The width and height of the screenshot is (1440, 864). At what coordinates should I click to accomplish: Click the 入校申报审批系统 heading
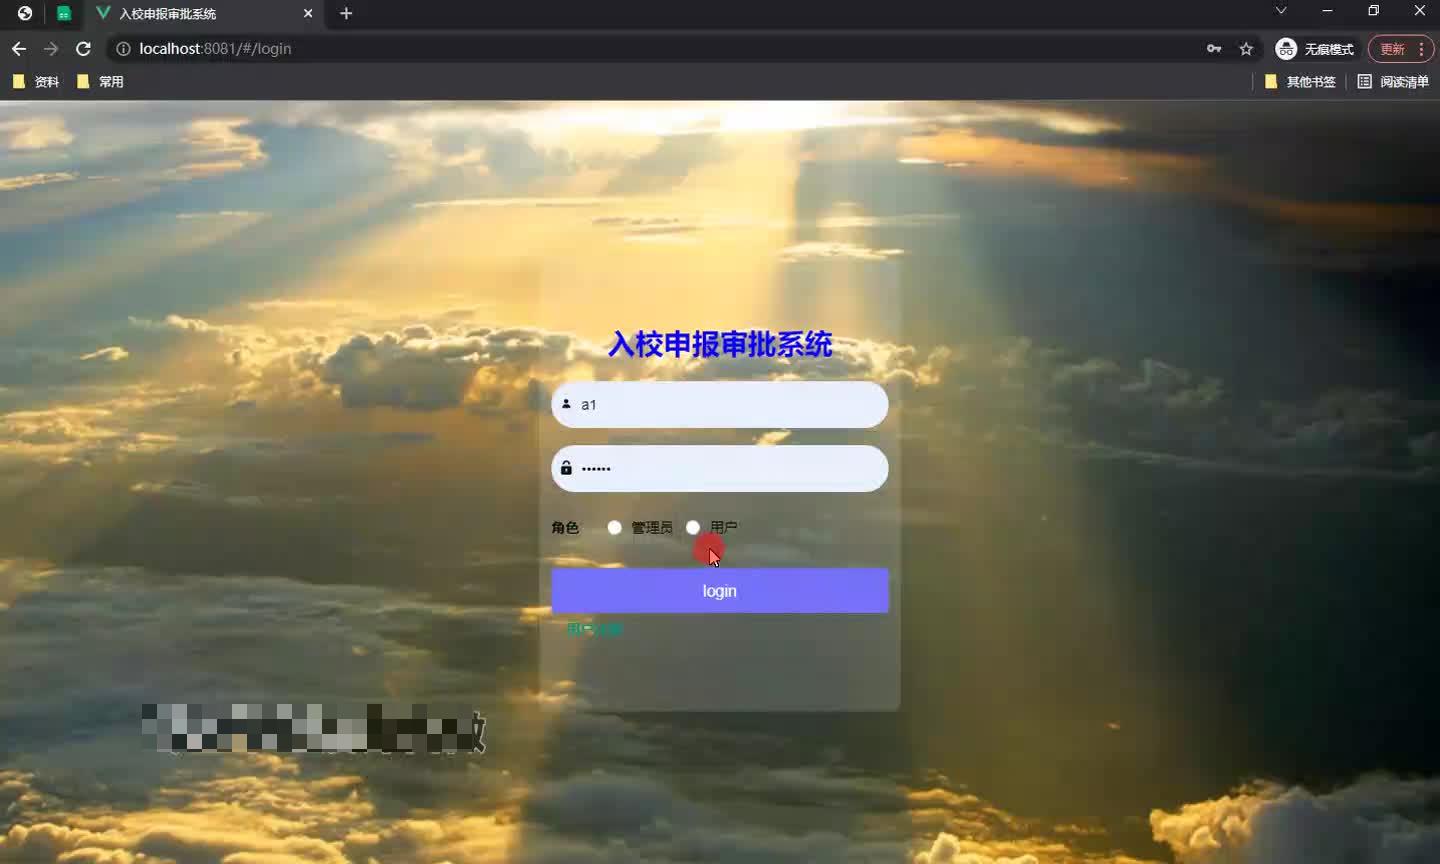click(x=720, y=344)
